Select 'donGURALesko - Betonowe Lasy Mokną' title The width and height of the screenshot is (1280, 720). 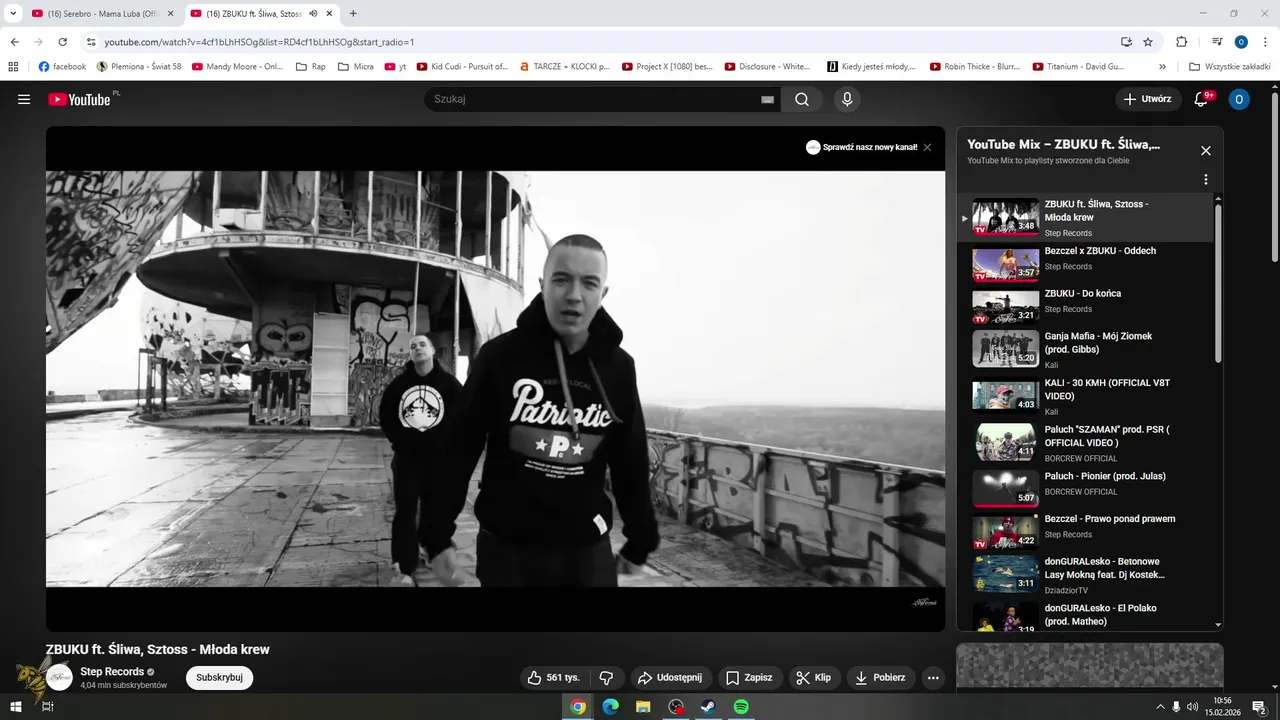pos(1105,568)
